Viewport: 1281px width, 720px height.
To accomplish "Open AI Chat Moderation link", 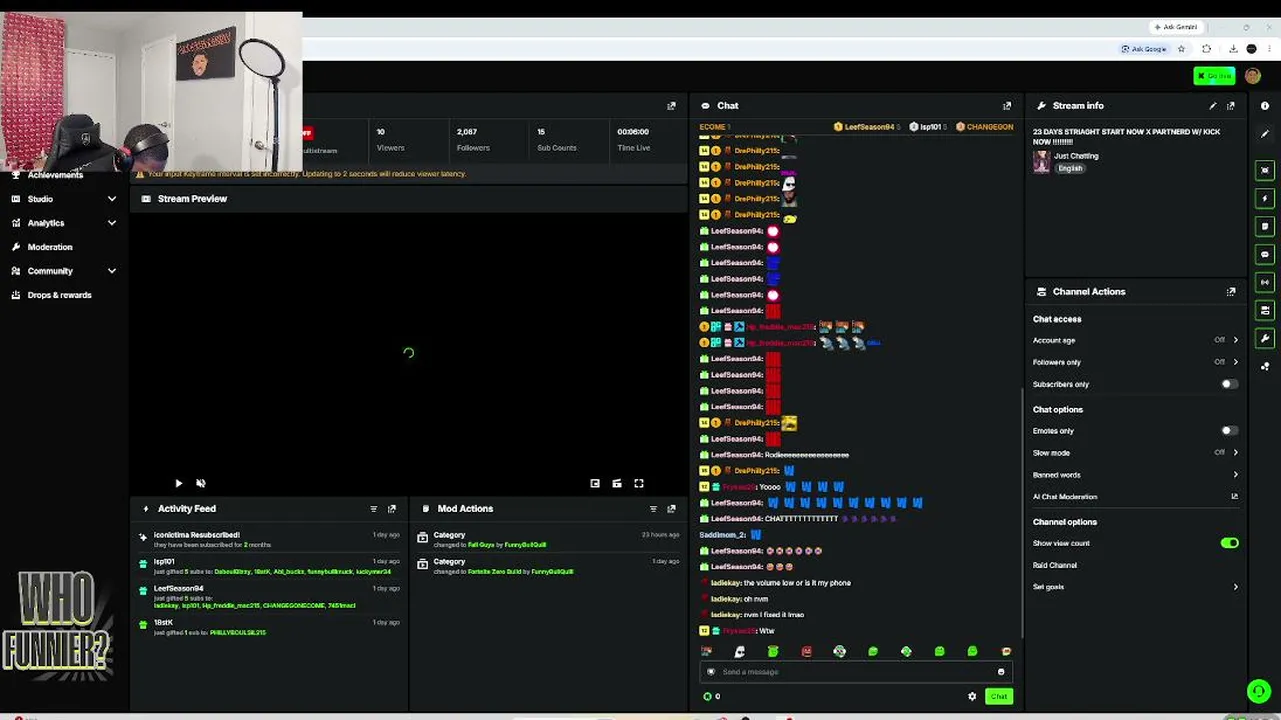I will (x=1136, y=497).
